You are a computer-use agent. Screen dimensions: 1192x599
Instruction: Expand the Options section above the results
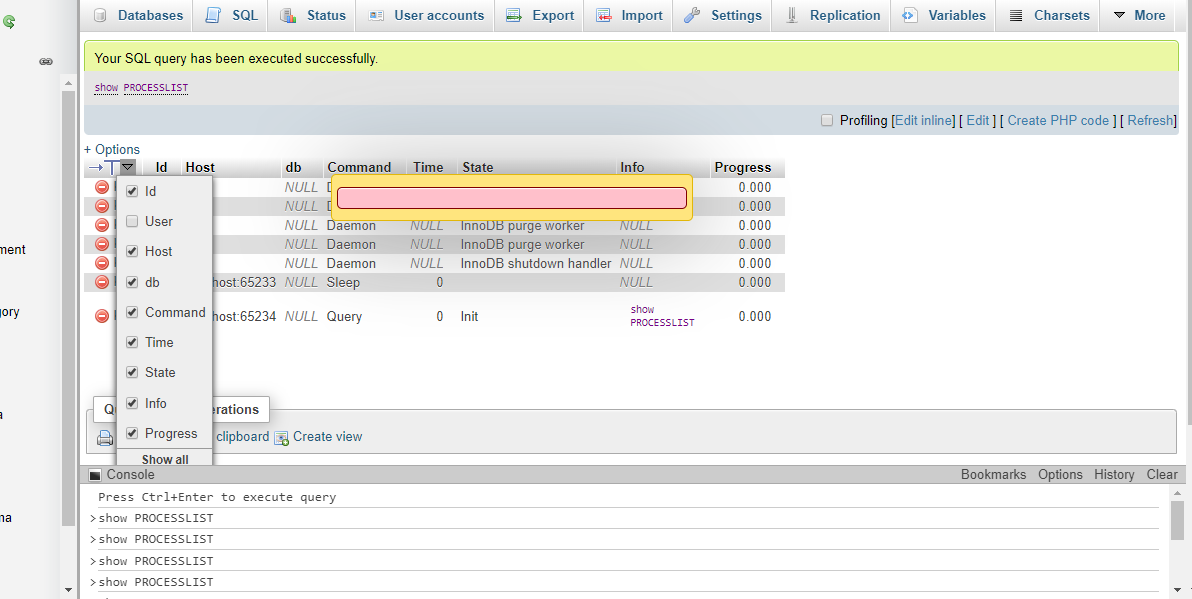pos(110,149)
